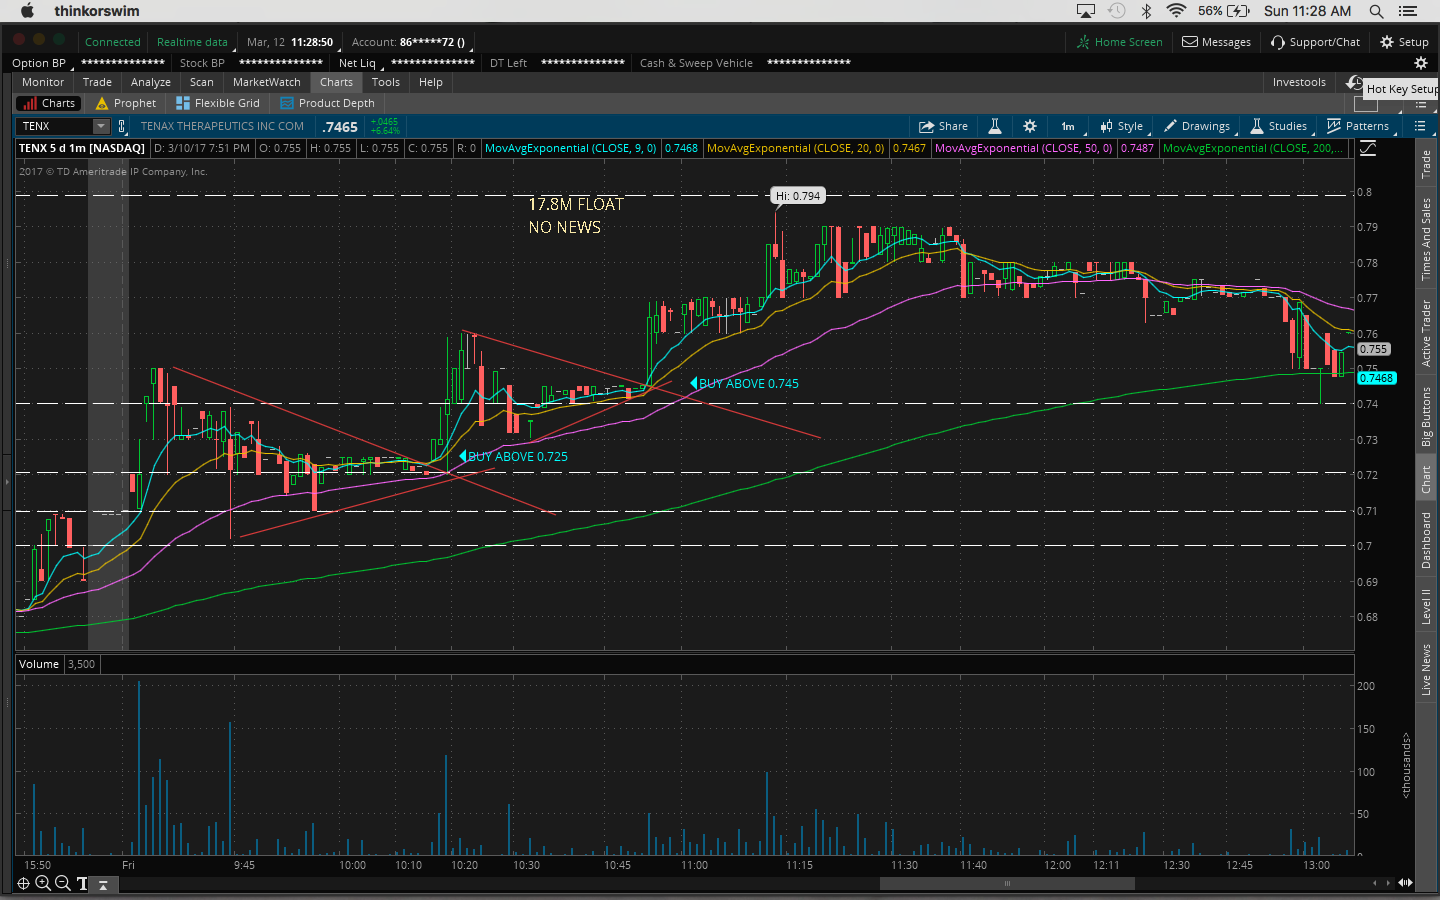The width and height of the screenshot is (1440, 900).
Task: Open the Tools tab
Action: [386, 82]
